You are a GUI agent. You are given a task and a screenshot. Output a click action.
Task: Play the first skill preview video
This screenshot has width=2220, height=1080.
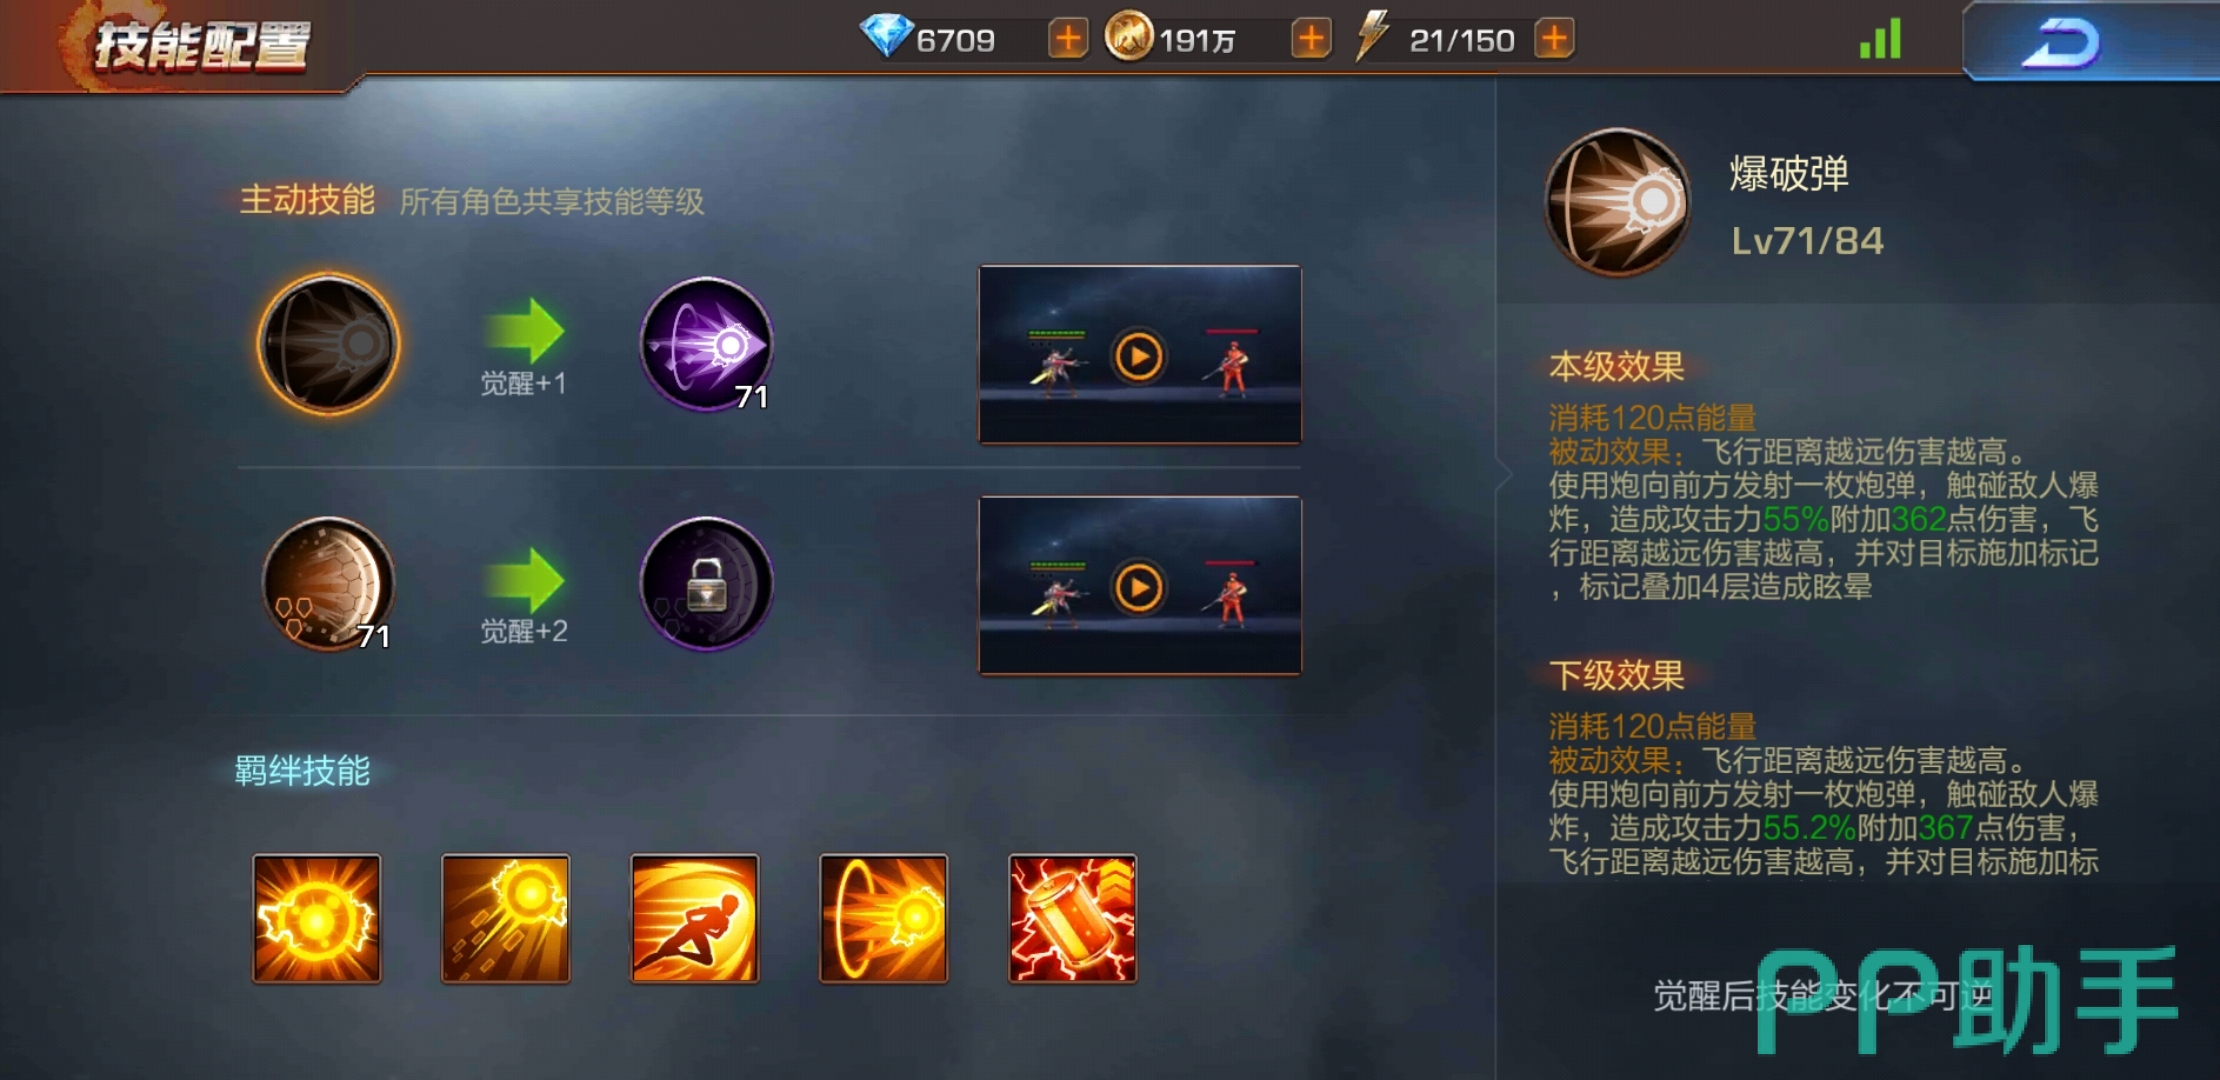coord(1139,355)
